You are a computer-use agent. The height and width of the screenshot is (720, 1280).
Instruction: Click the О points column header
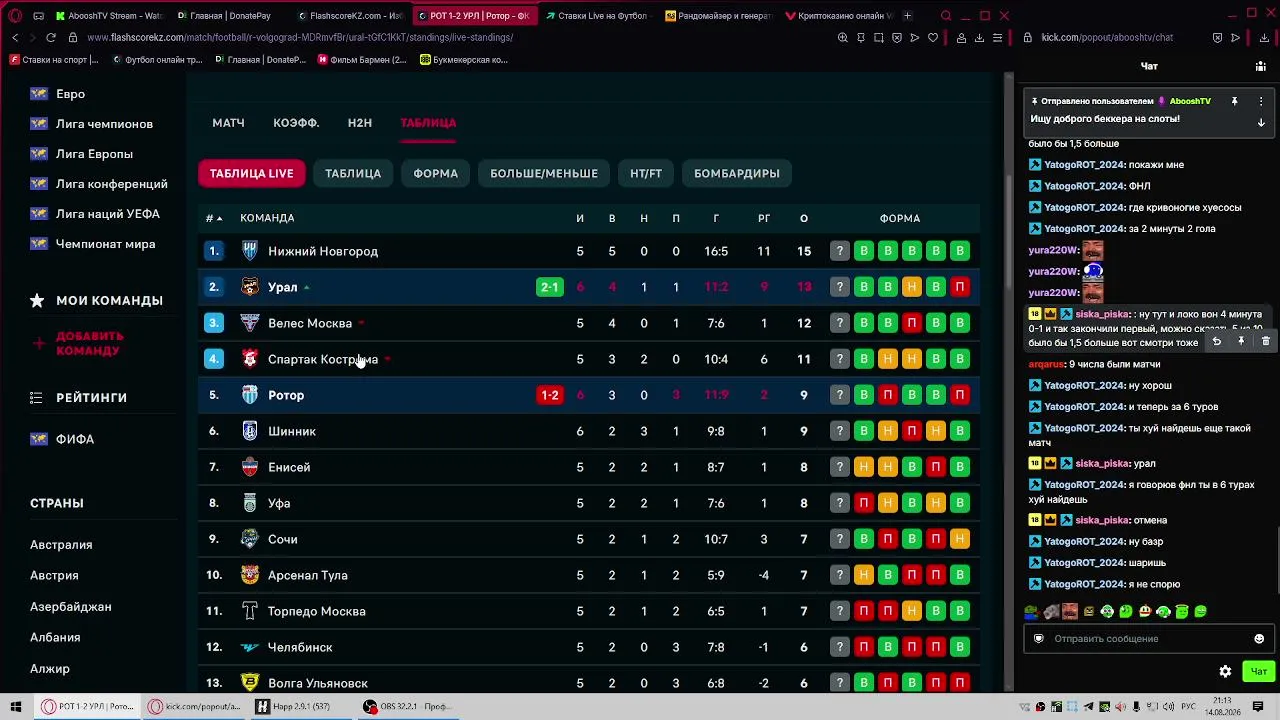(x=804, y=218)
